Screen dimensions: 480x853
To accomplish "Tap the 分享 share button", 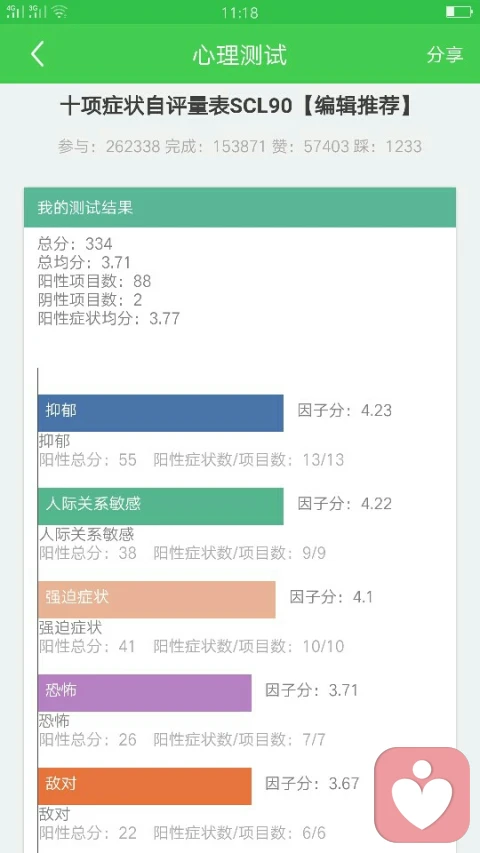I will point(445,54).
